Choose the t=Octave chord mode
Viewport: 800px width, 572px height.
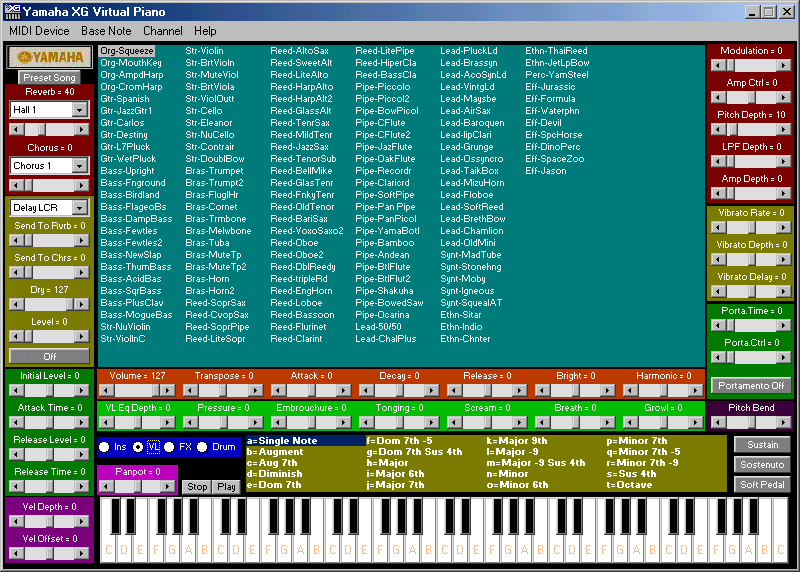pyautogui.click(x=629, y=485)
